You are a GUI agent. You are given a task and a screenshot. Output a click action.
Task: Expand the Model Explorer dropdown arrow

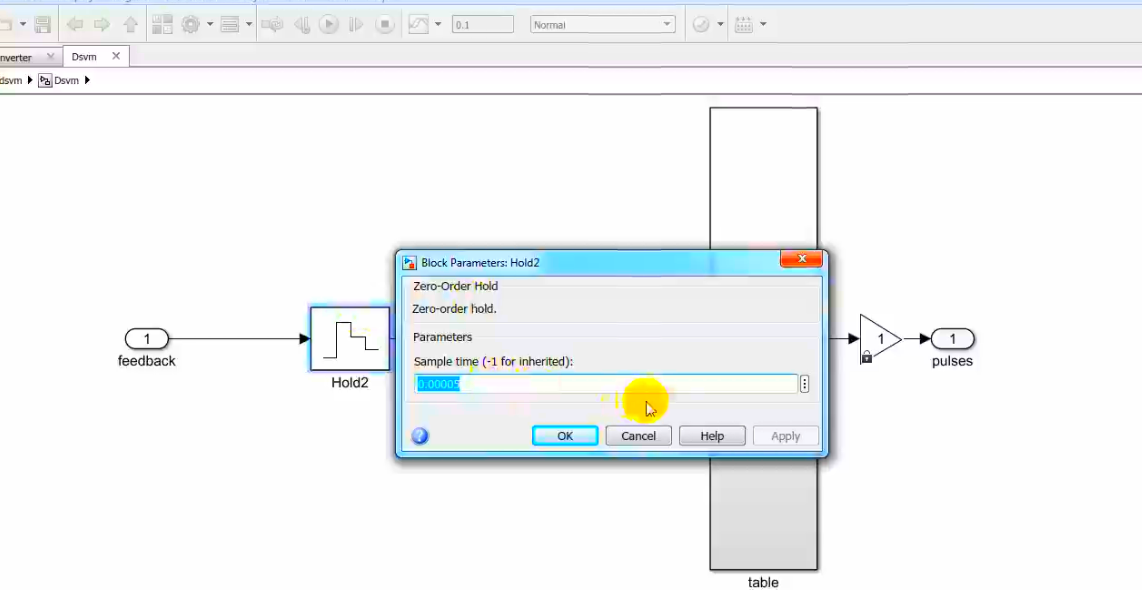[249, 25]
